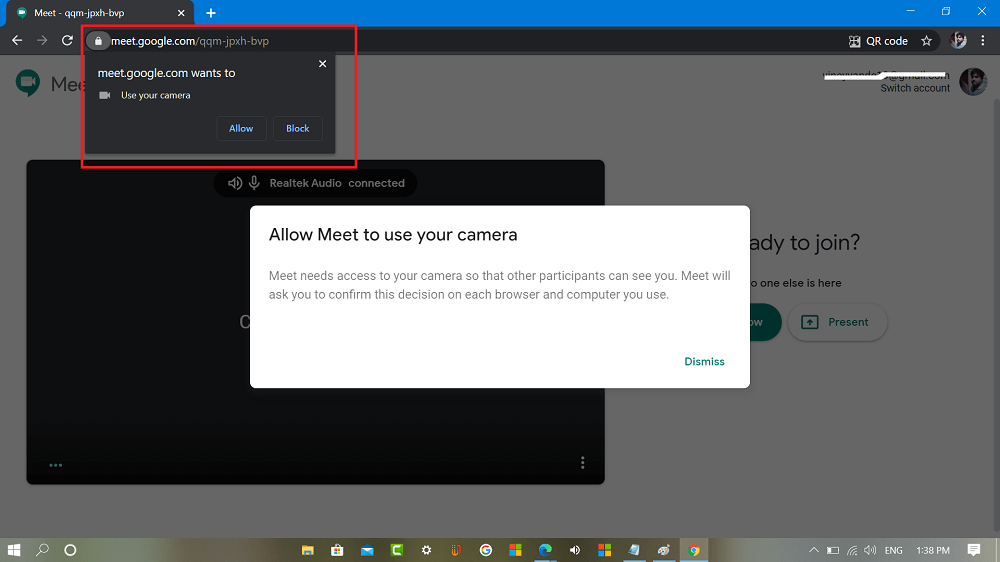1000x562 pixels.
Task: Click the tray volume icon
Action: [x=870, y=550]
